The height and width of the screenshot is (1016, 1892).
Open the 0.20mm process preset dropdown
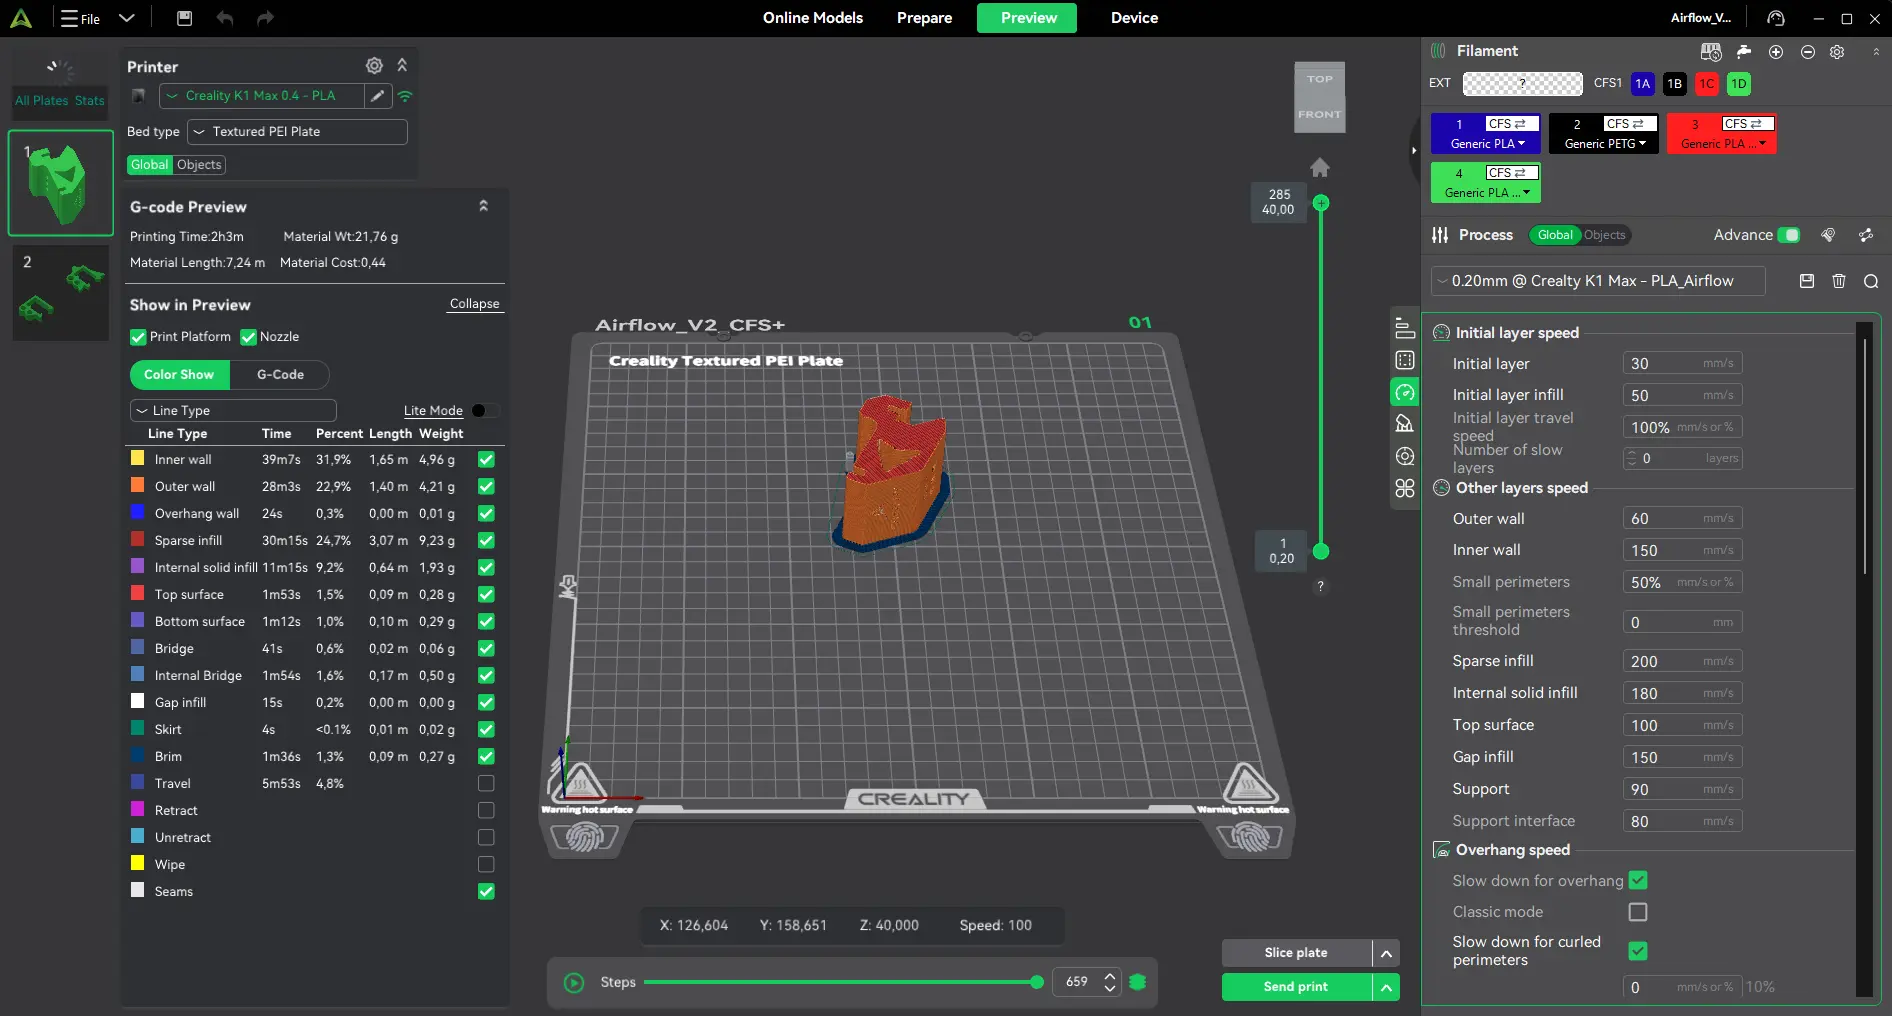pos(1598,281)
